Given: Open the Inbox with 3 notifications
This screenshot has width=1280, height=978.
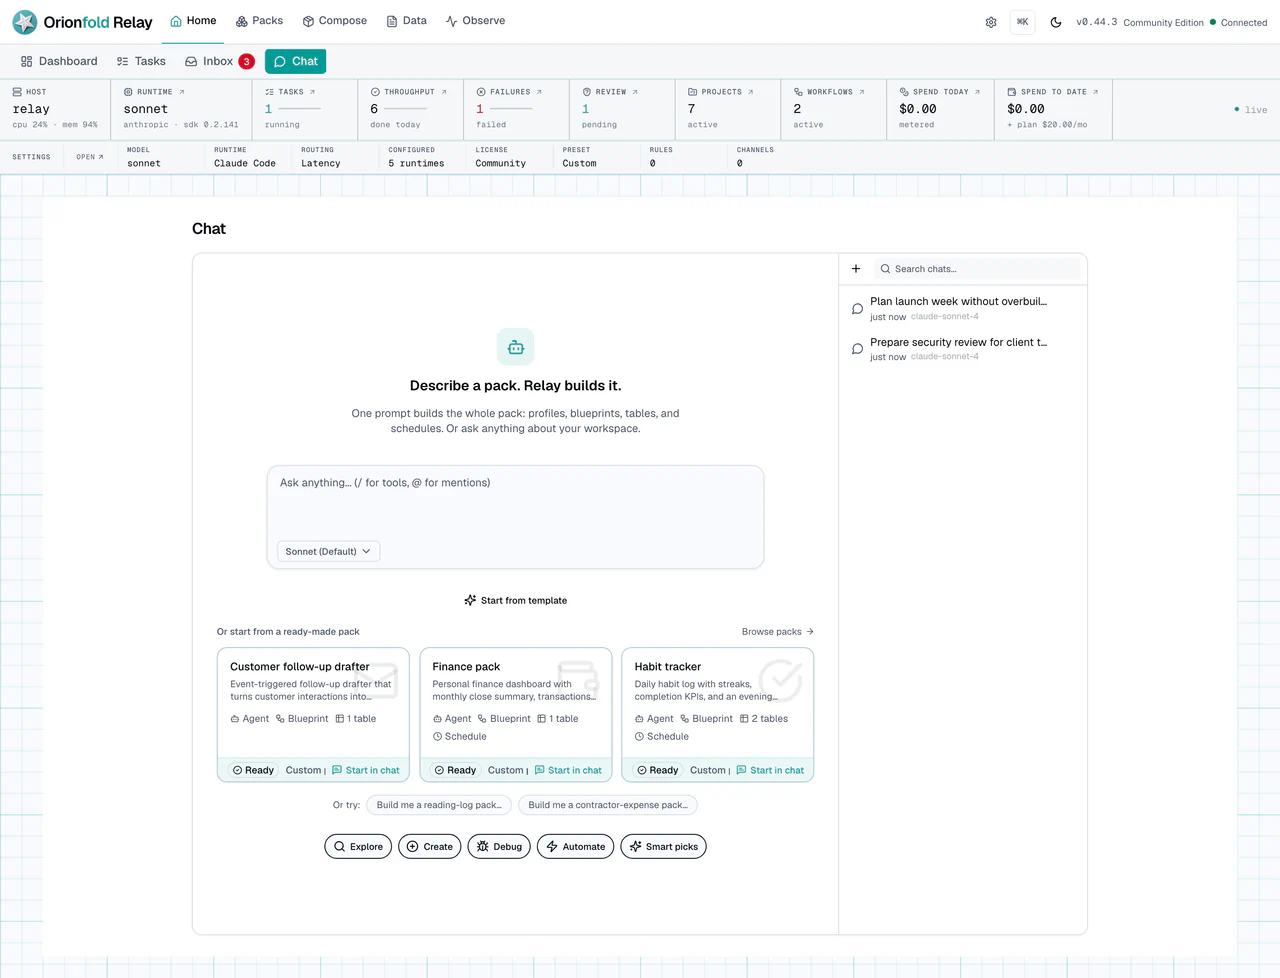Looking at the screenshot, I should pos(219,61).
